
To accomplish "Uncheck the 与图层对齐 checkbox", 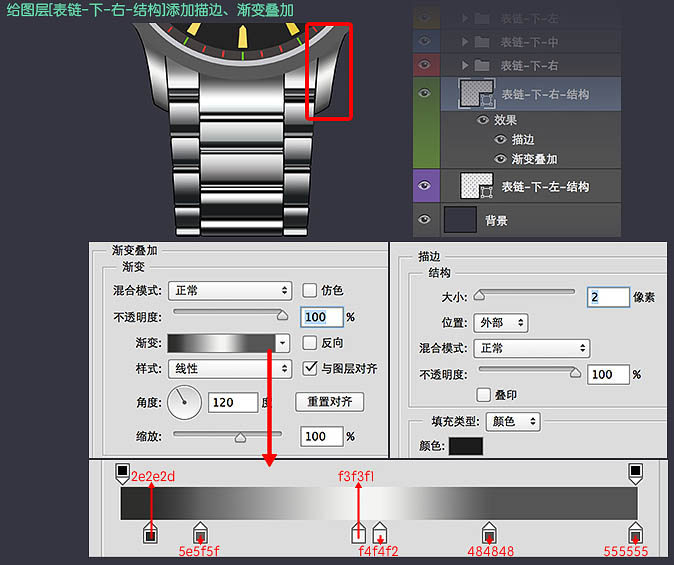I will 309,368.
